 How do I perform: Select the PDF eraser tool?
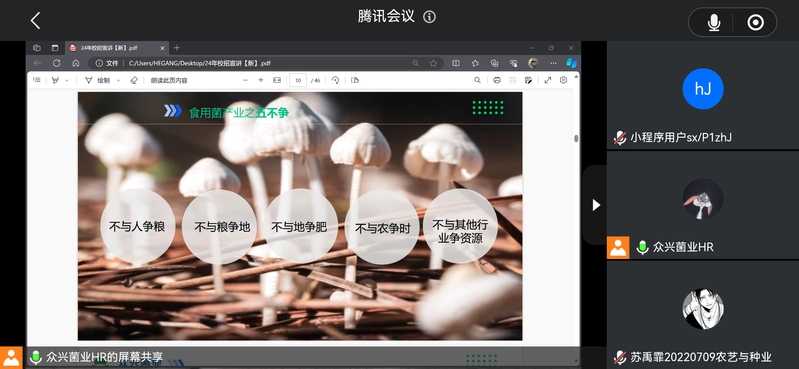click(134, 80)
